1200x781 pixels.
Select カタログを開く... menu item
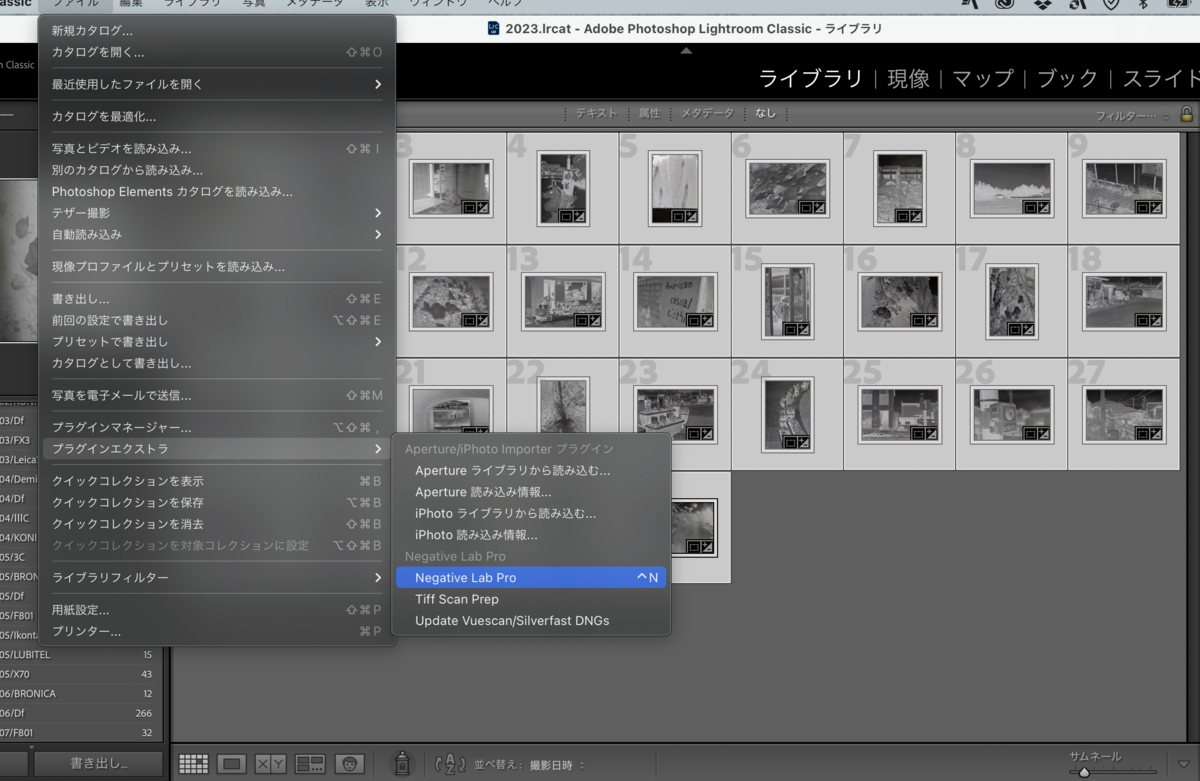pyautogui.click(x=217, y=52)
